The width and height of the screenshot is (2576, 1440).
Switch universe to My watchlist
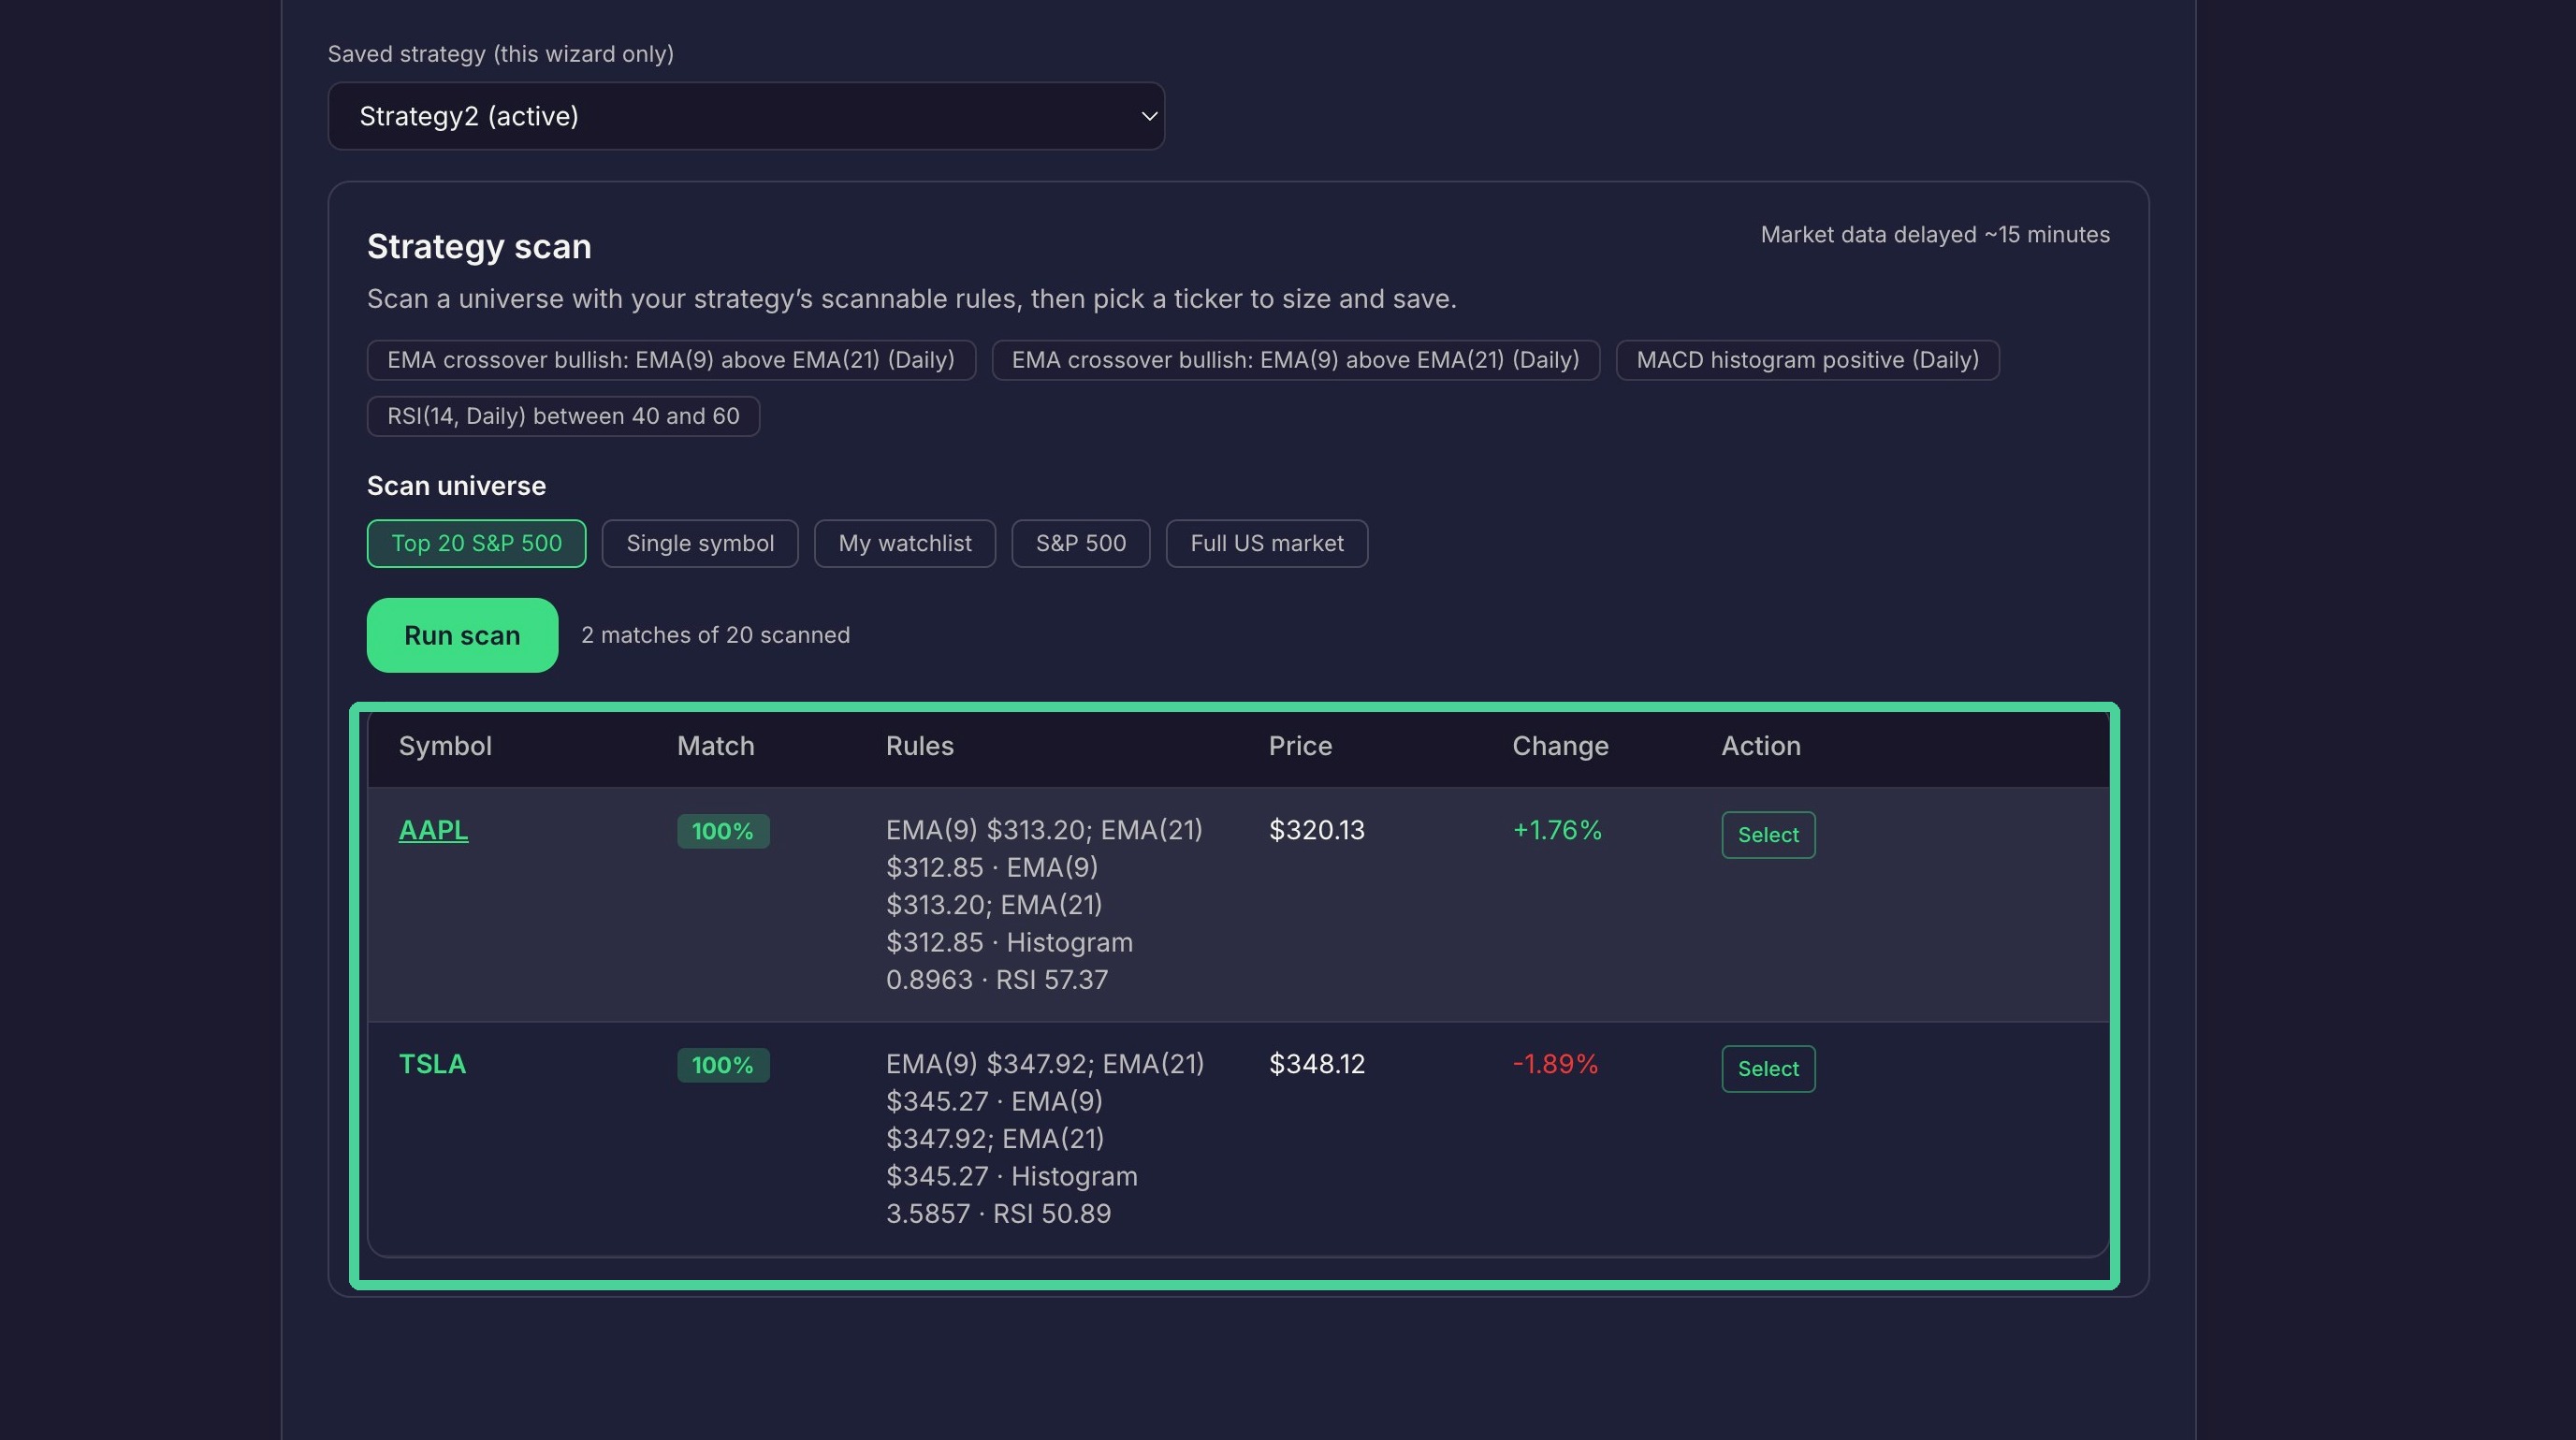click(904, 543)
